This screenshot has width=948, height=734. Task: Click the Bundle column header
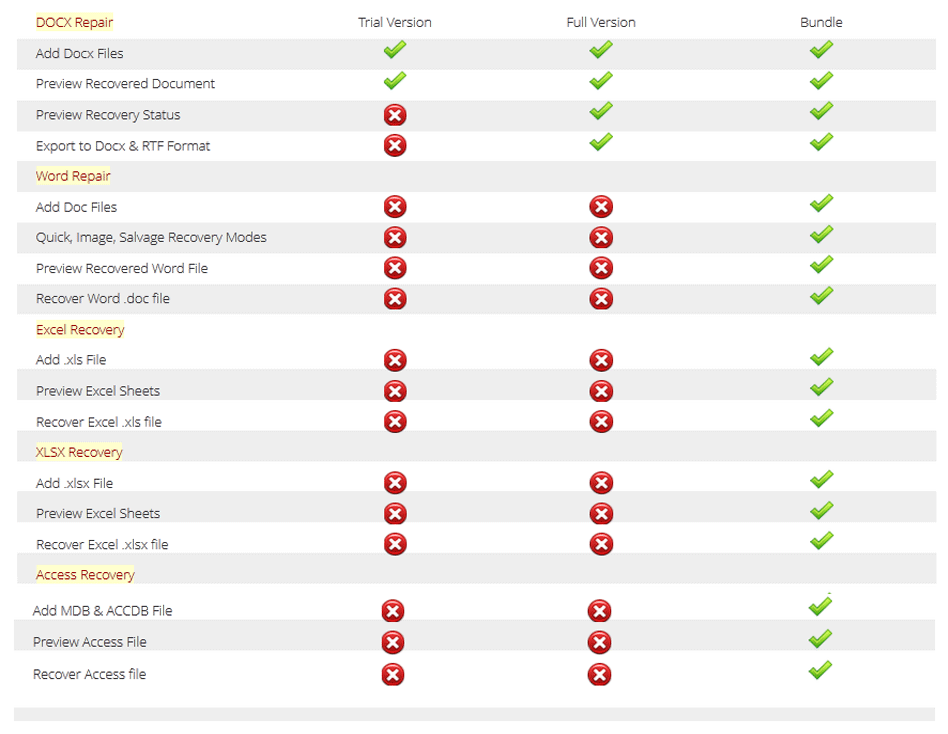coord(821,22)
